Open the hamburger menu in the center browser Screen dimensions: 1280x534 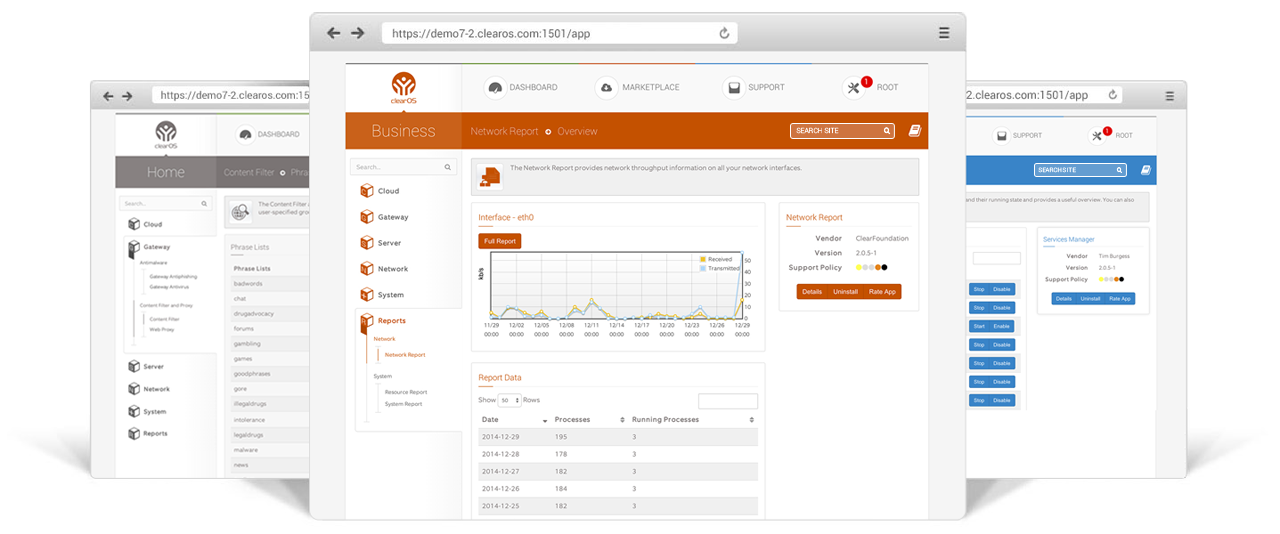[x=944, y=33]
